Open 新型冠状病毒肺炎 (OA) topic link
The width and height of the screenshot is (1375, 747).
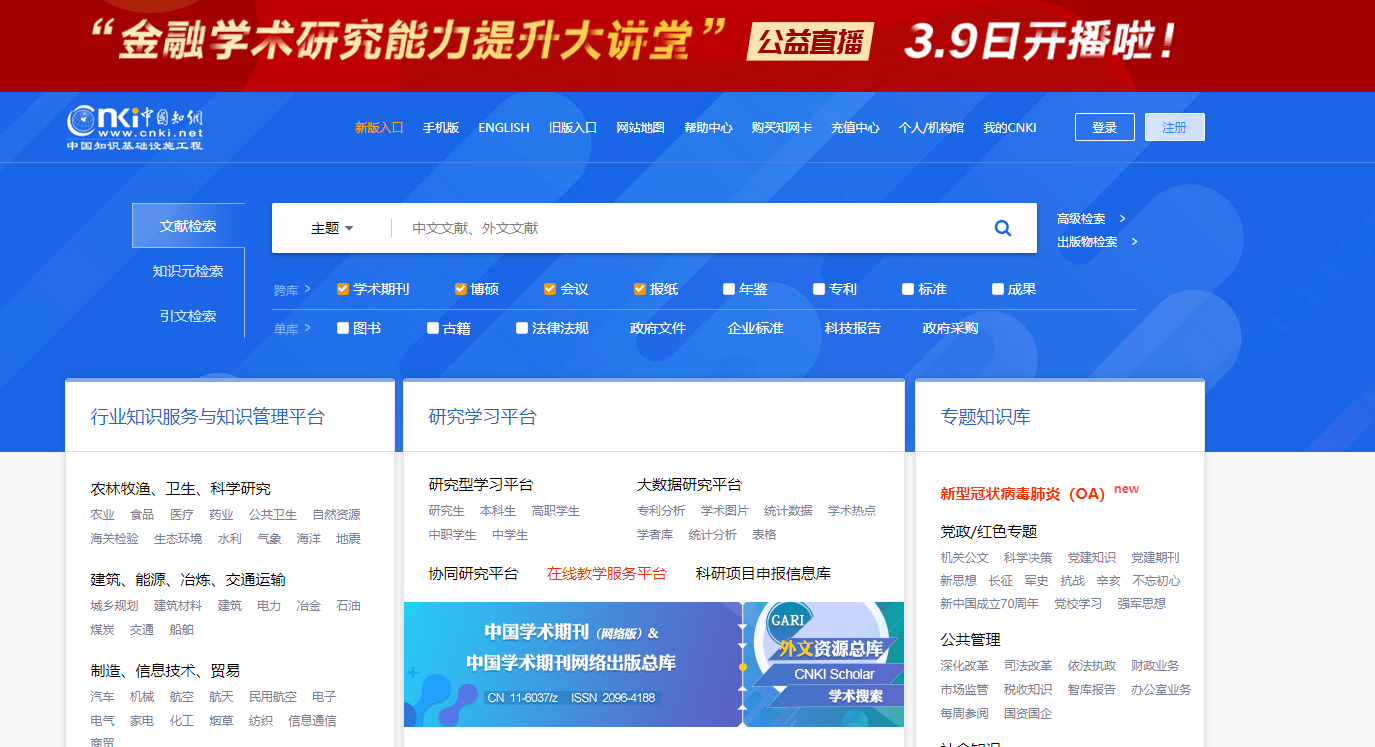1022,493
